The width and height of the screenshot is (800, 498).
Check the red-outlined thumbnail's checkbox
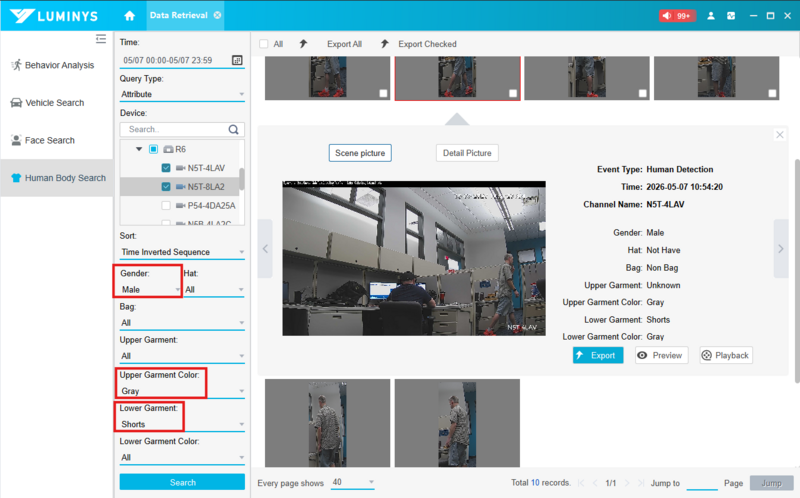tap(513, 93)
